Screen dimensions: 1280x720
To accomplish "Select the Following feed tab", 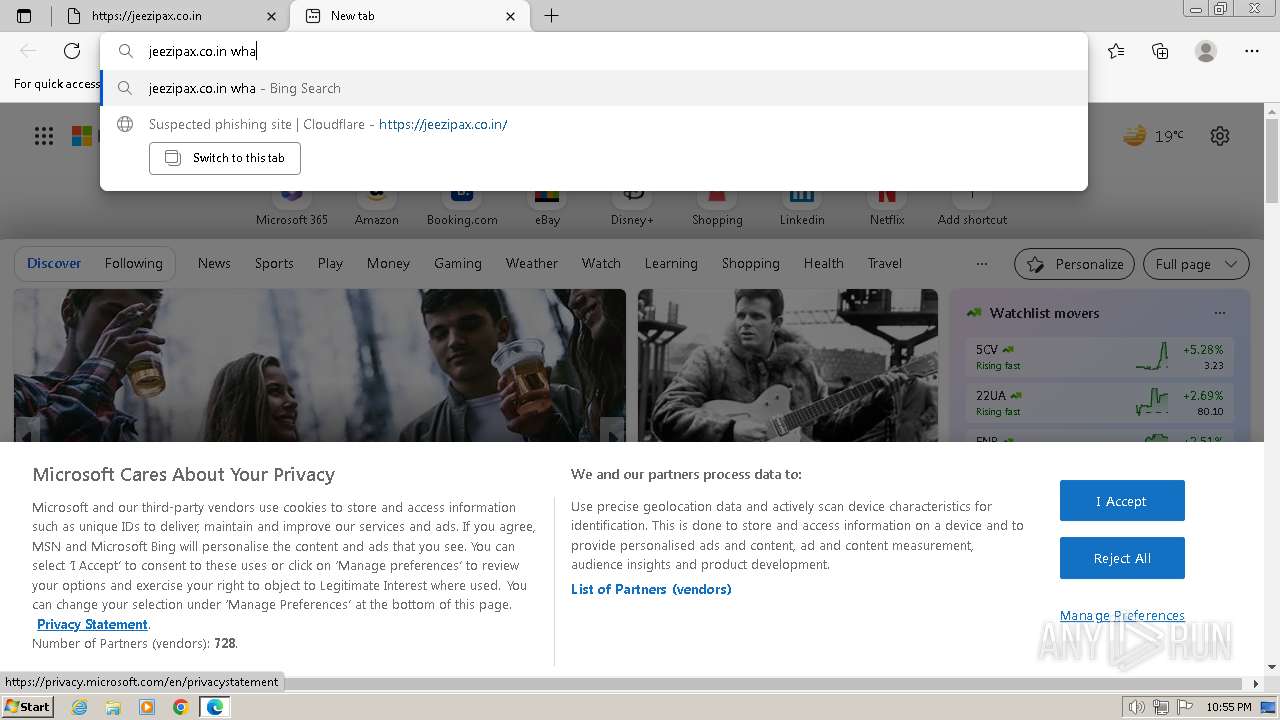I will coord(134,264).
